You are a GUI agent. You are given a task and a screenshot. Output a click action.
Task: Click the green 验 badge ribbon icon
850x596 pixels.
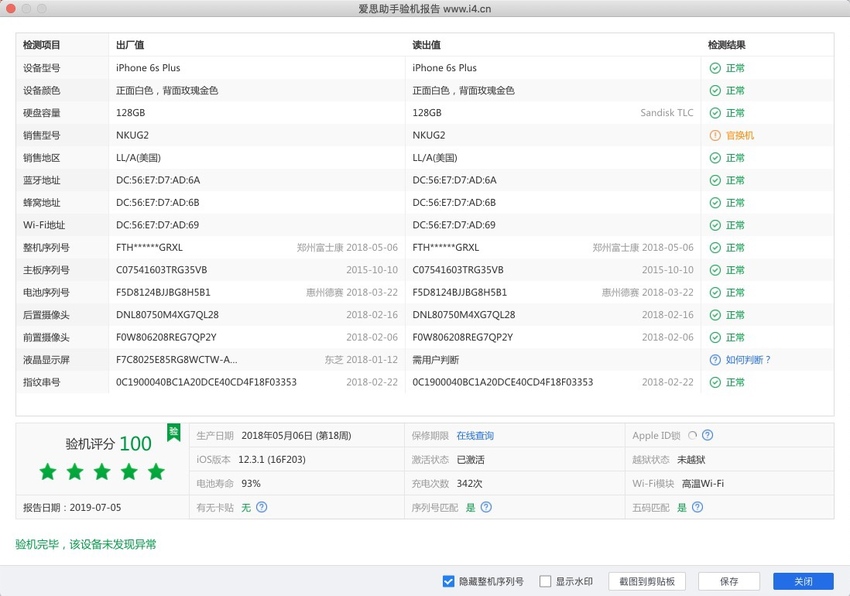tap(173, 433)
